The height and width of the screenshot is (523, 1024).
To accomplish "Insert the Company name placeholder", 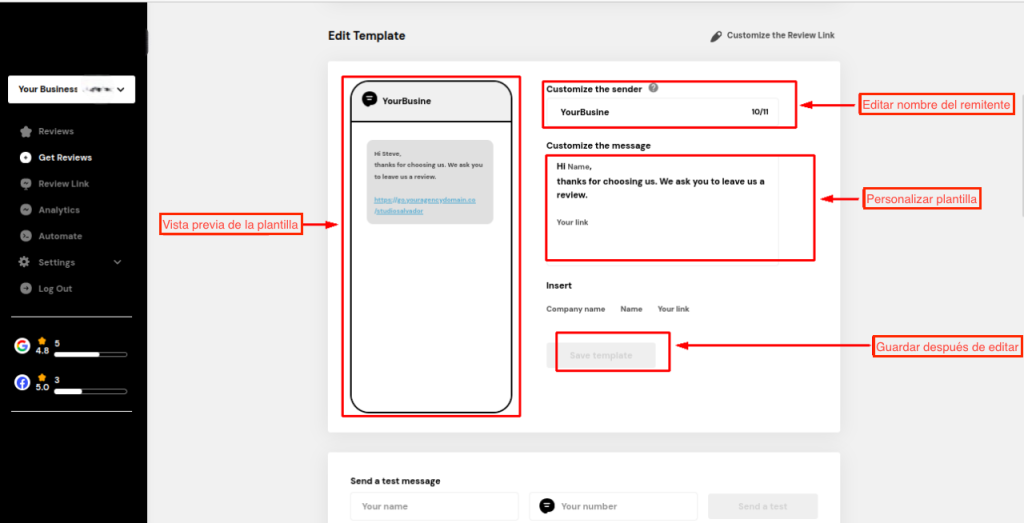I will point(575,309).
